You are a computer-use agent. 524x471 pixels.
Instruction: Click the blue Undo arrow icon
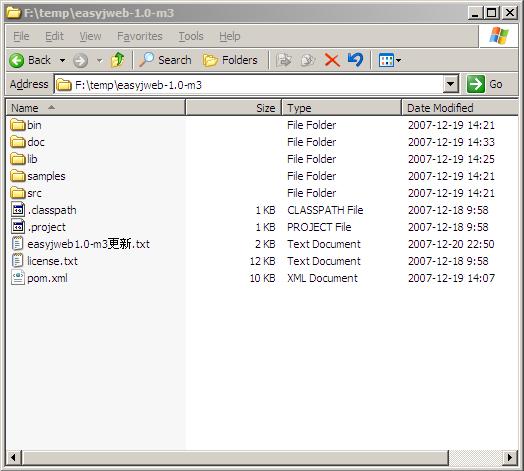point(355,60)
